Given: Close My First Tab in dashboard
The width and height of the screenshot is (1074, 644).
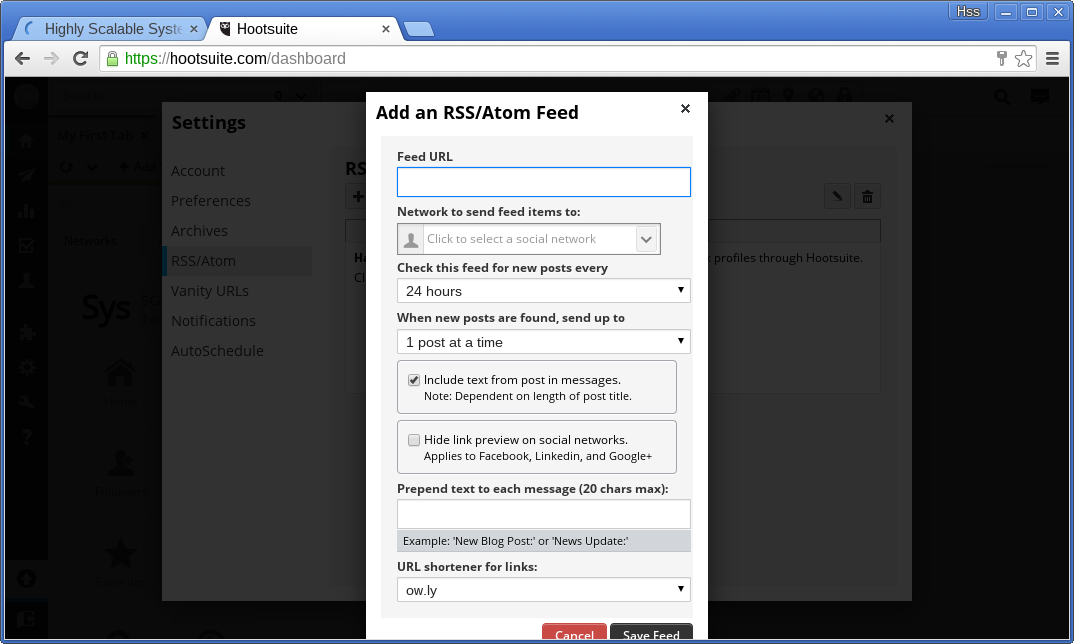Looking at the screenshot, I should (x=144, y=136).
